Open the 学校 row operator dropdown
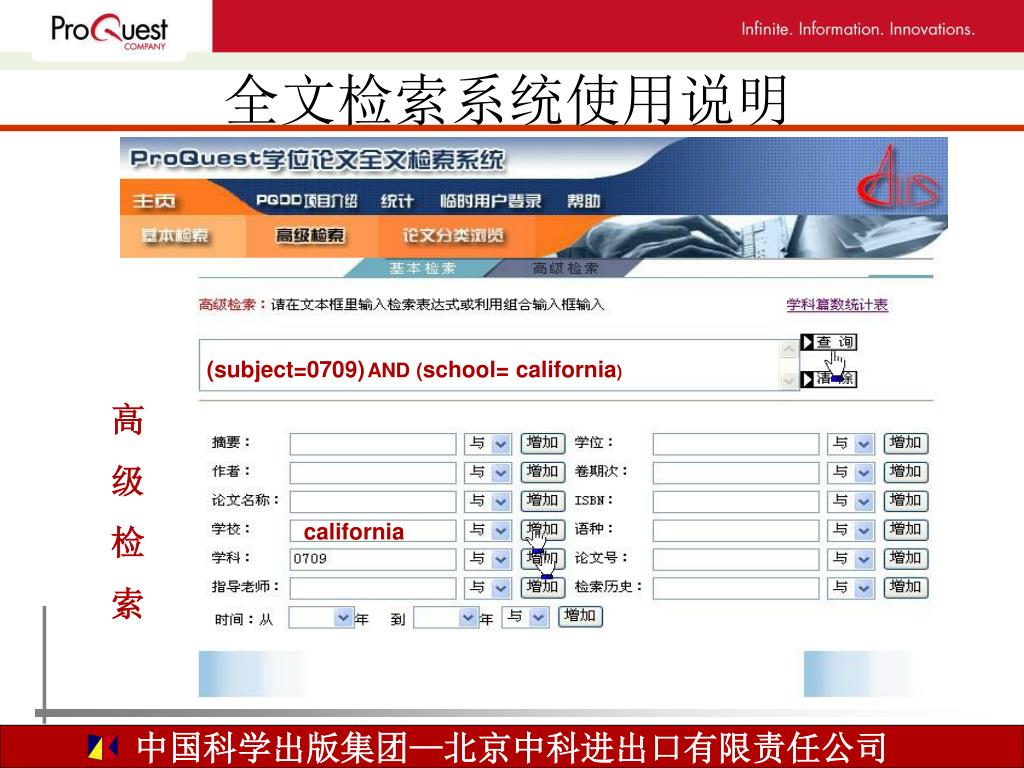The width and height of the screenshot is (1024, 768). pos(488,530)
